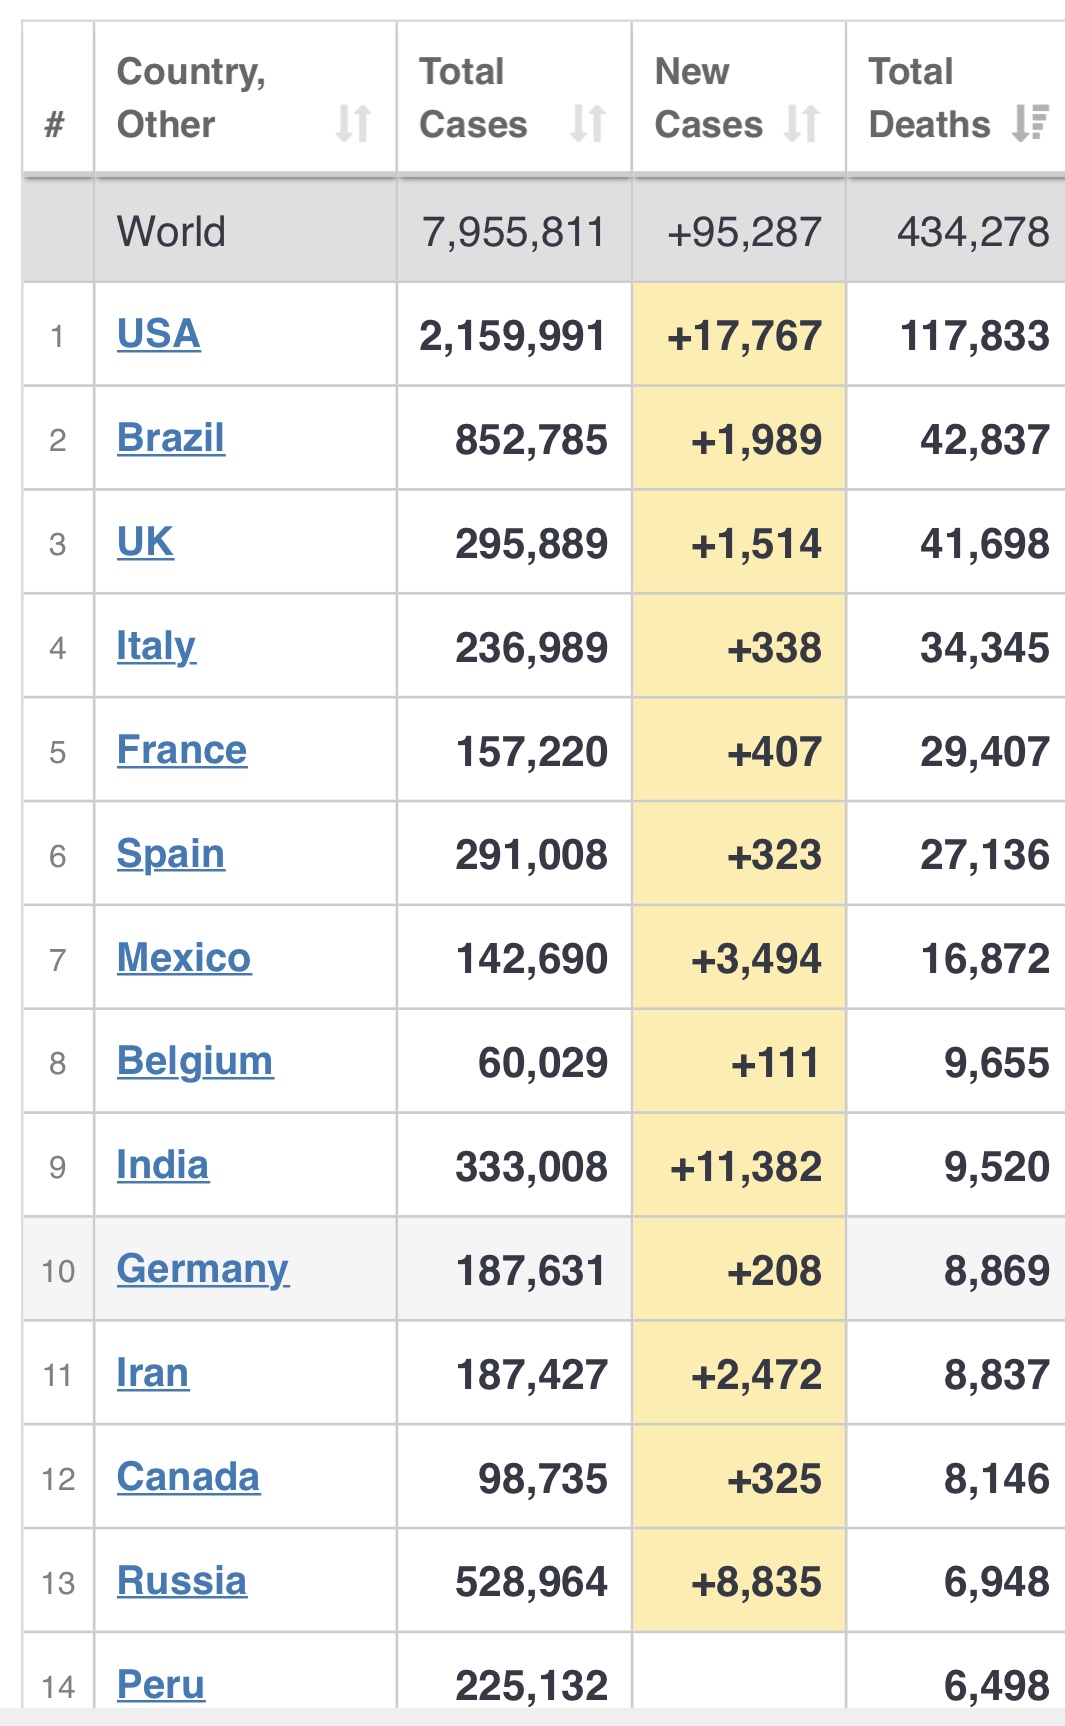
Task: Follow the Russia link
Action: (181, 1581)
